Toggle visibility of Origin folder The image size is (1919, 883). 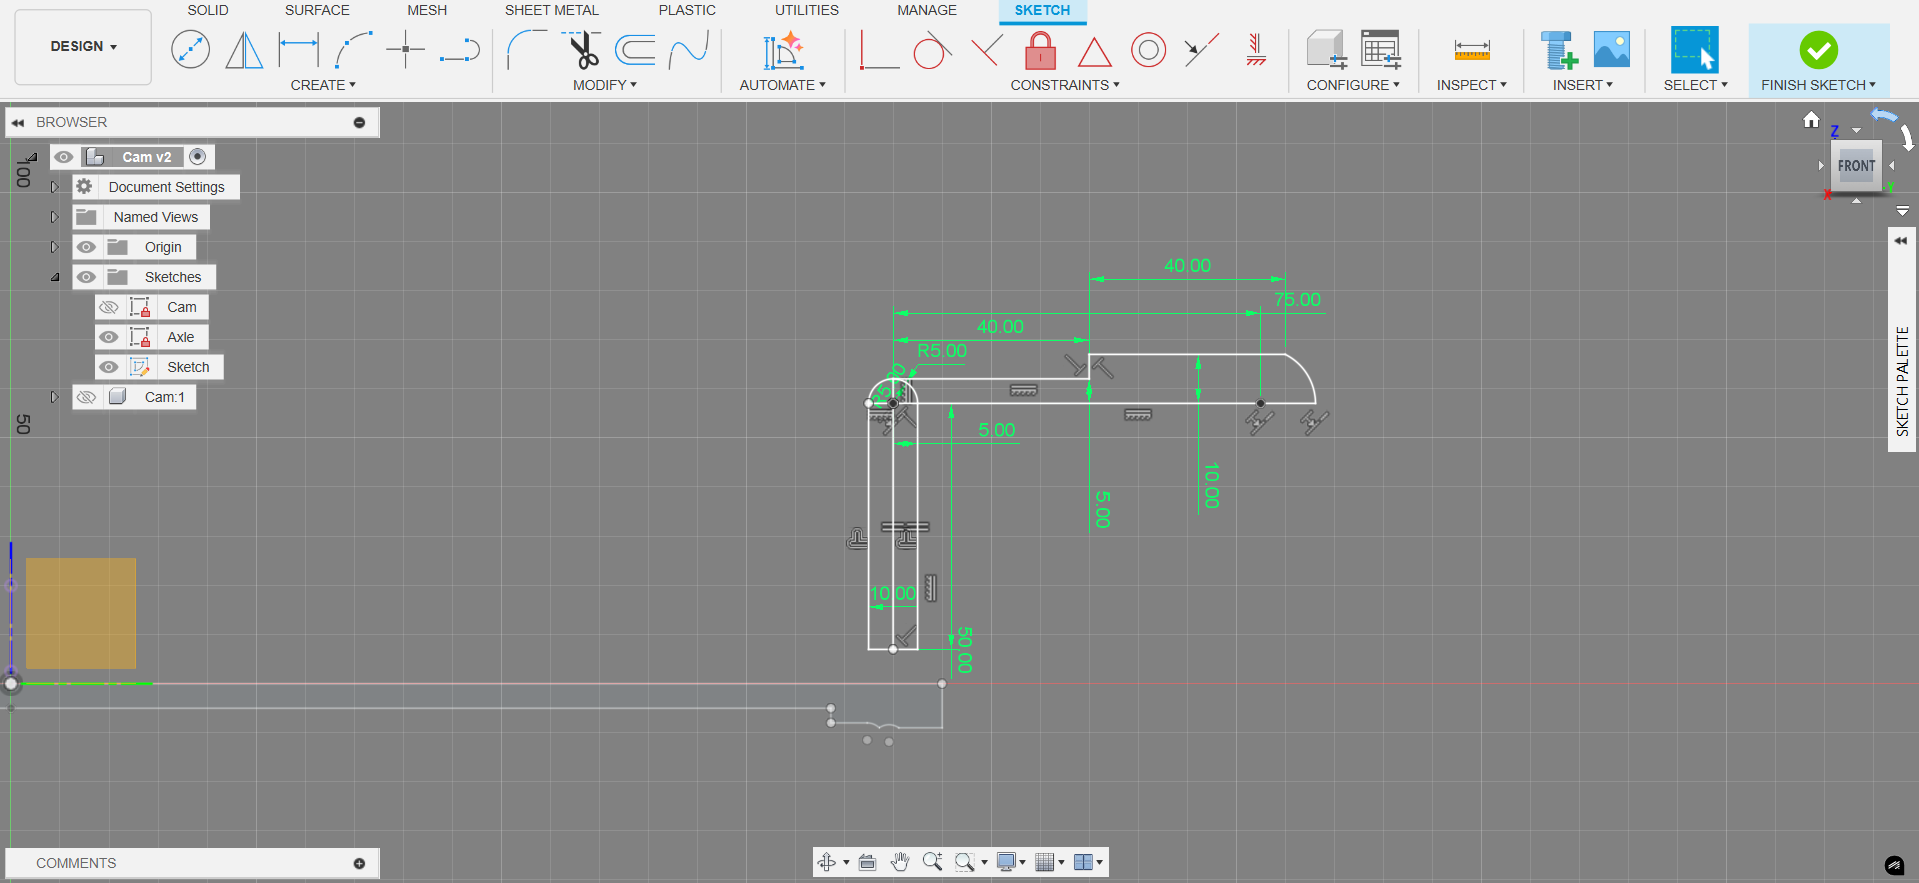(87, 247)
